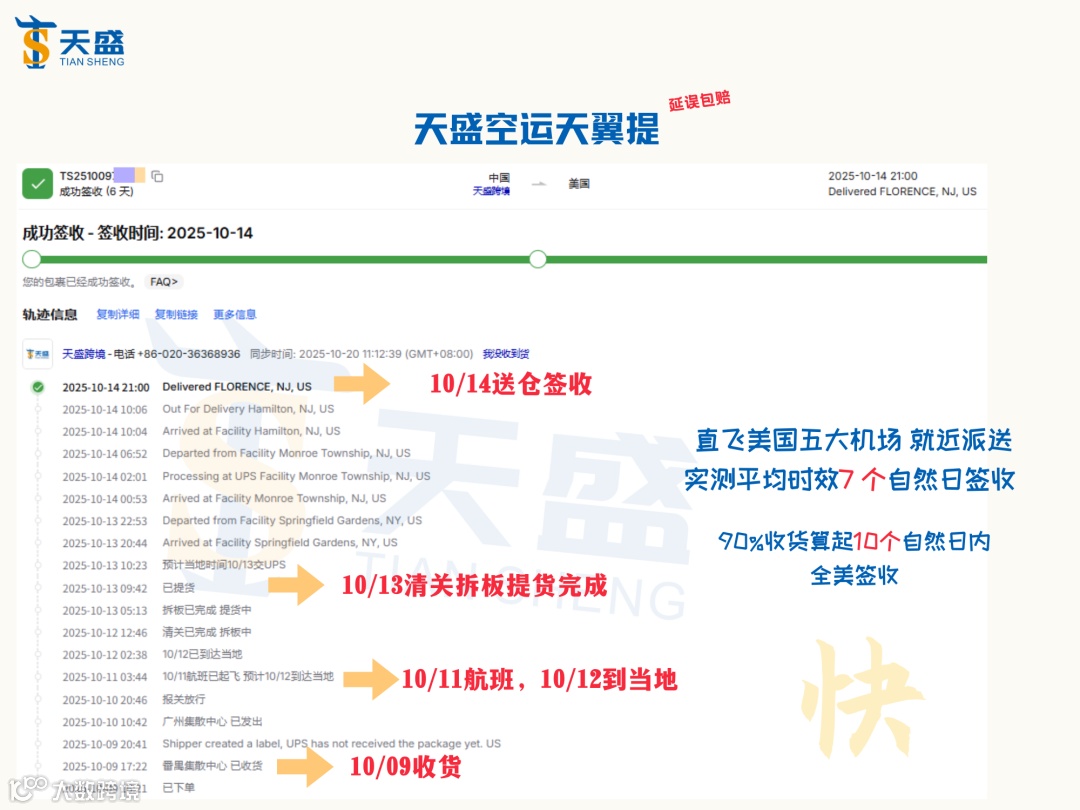Select Arrived at Facility Monroe Township event
1080x810 pixels.
tap(274, 498)
